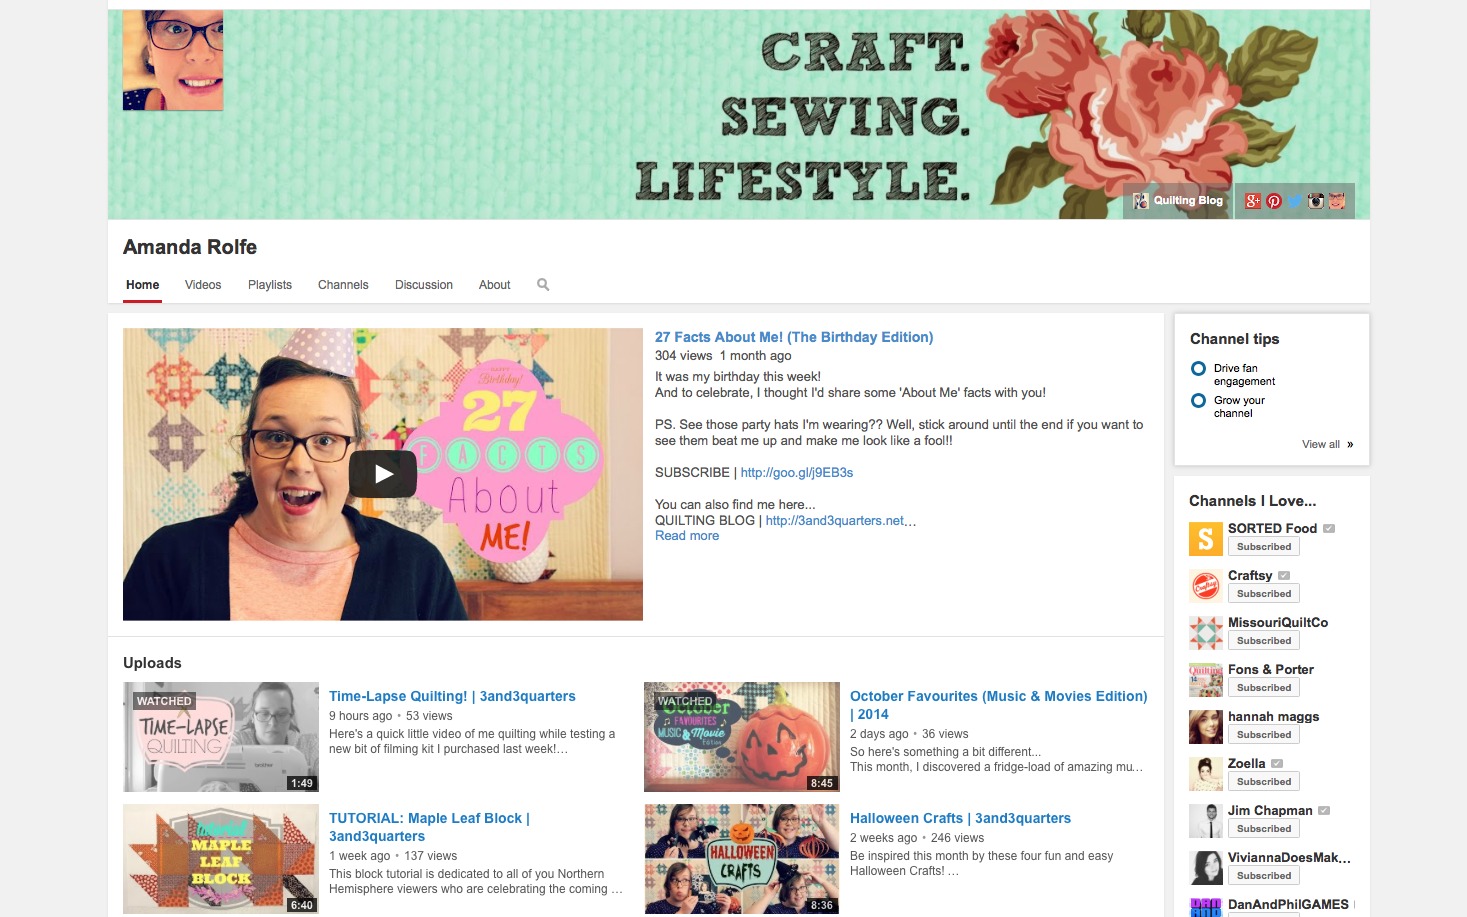The width and height of the screenshot is (1467, 917).
Task: Expand channel tips with View all
Action: (x=1327, y=444)
